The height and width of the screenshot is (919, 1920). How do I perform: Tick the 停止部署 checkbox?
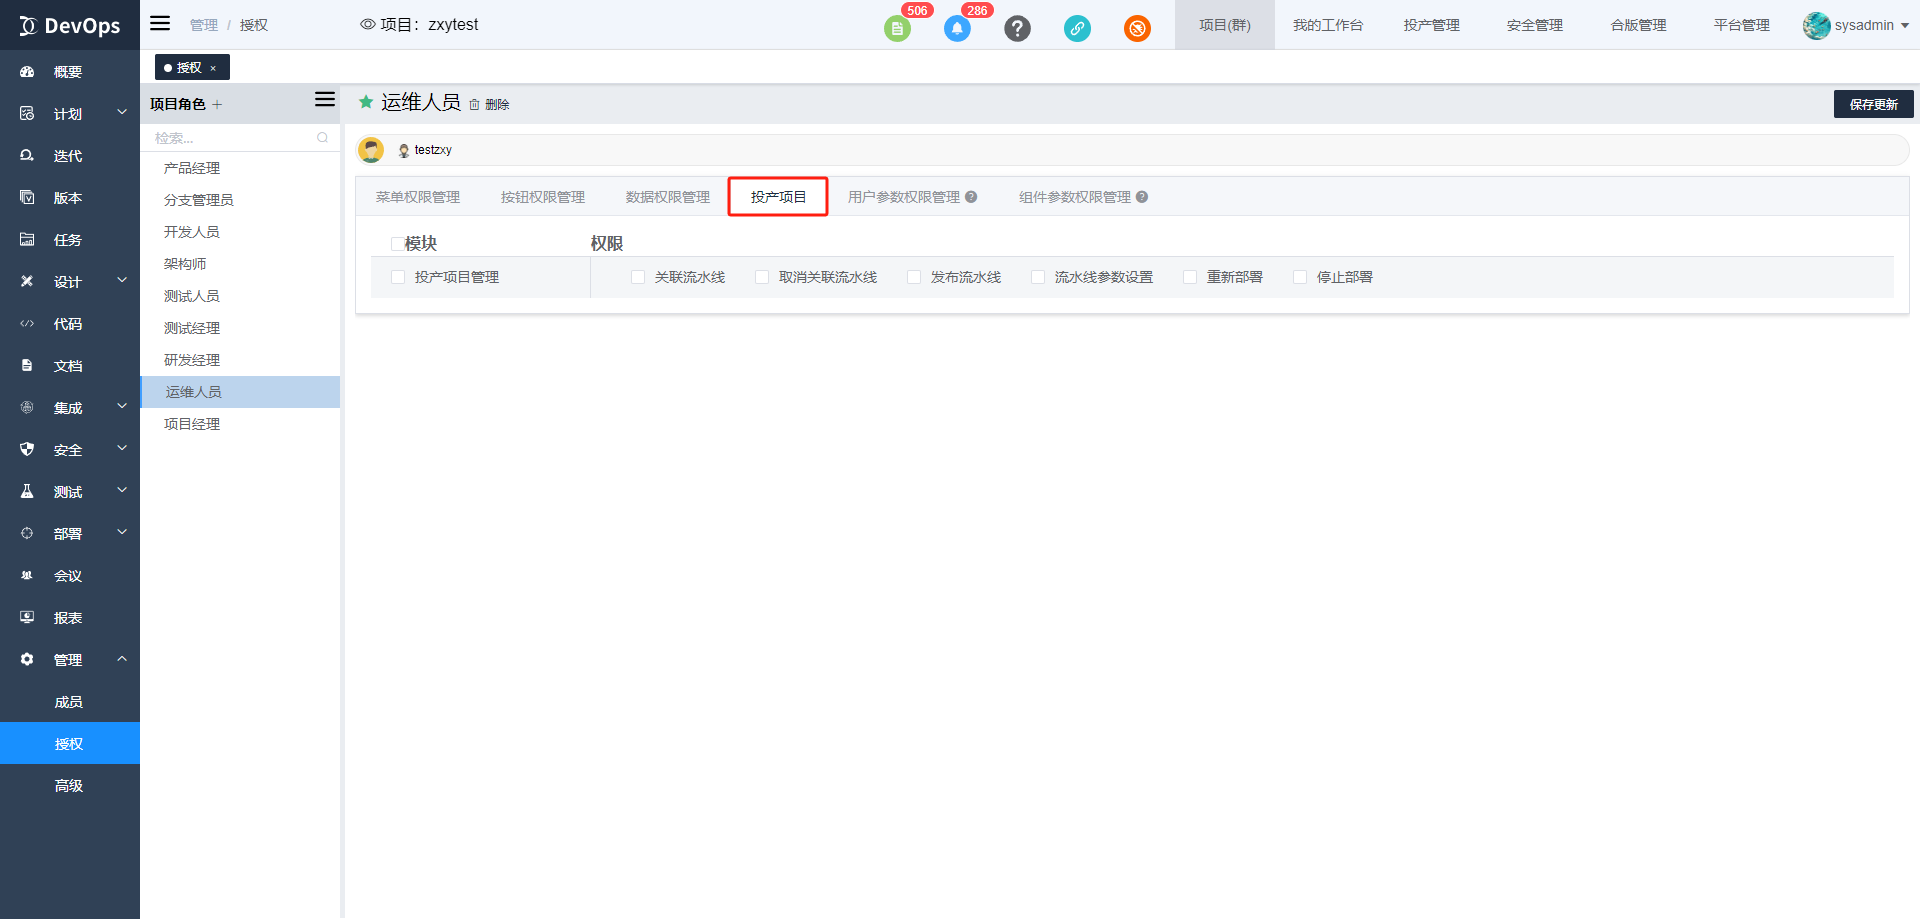pyautogui.click(x=1300, y=277)
